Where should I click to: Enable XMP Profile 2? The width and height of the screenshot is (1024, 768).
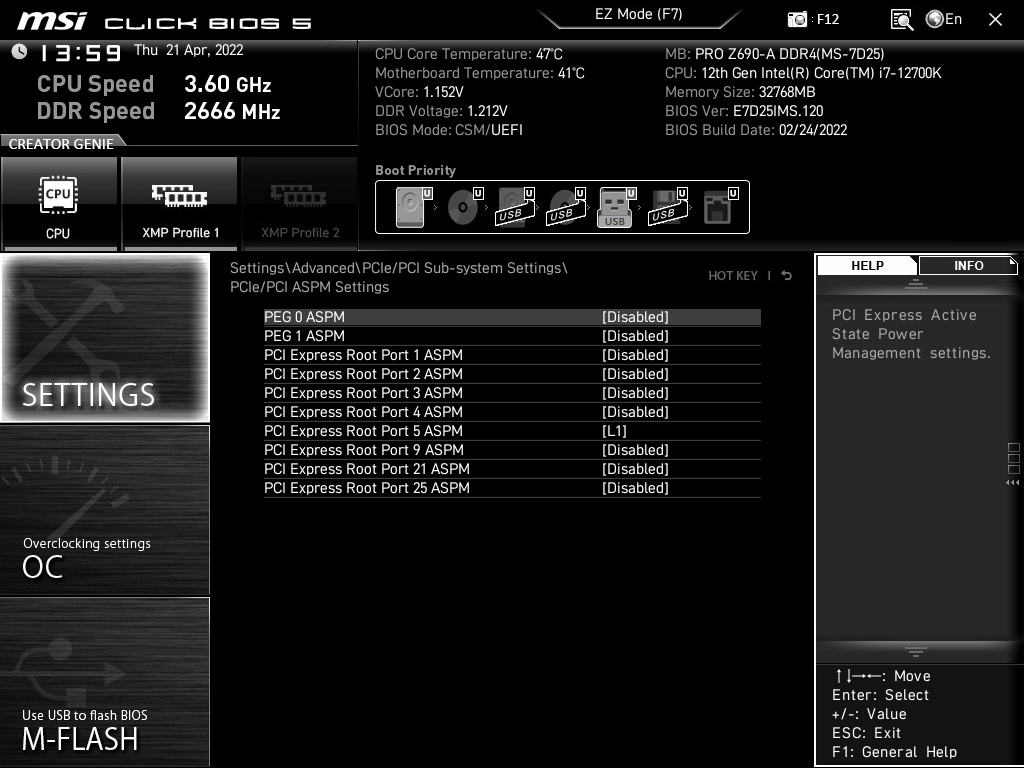pyautogui.click(x=300, y=203)
